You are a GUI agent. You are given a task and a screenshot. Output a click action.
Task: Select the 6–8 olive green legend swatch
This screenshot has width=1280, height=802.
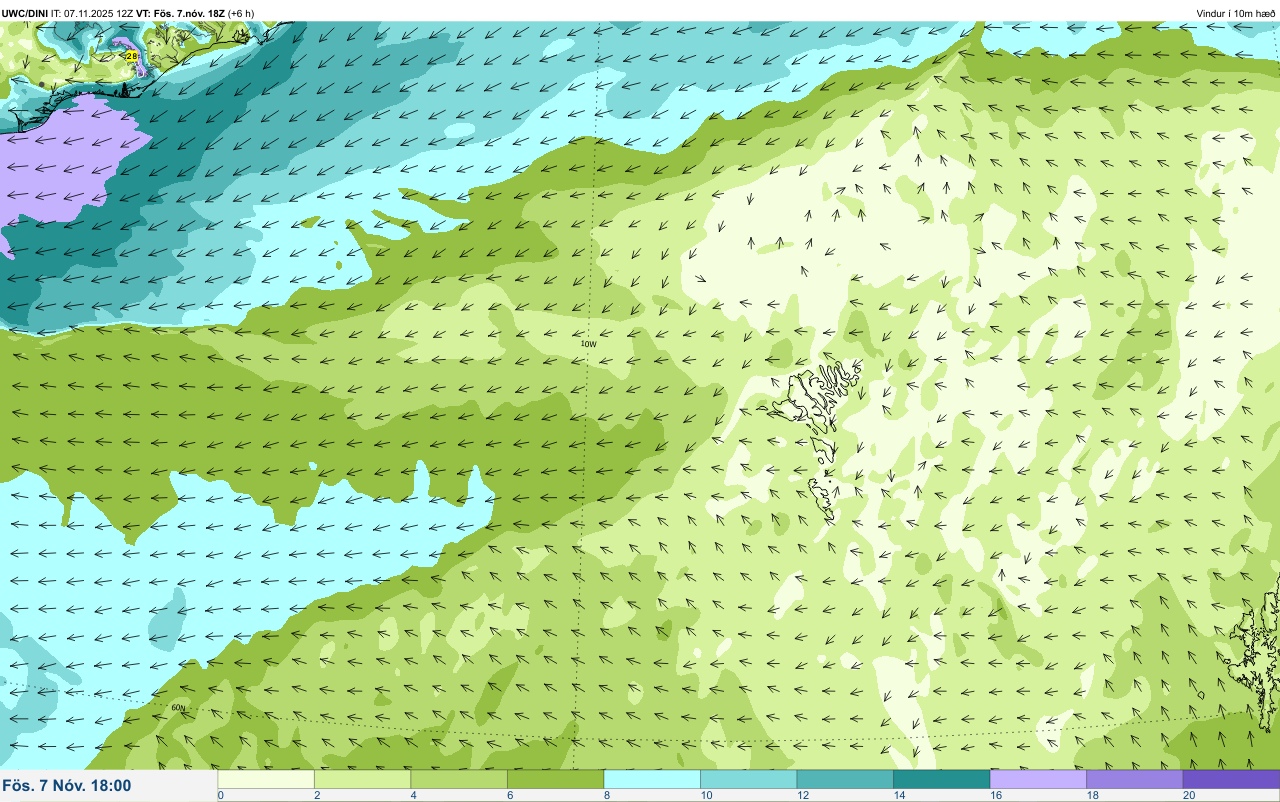pos(555,779)
